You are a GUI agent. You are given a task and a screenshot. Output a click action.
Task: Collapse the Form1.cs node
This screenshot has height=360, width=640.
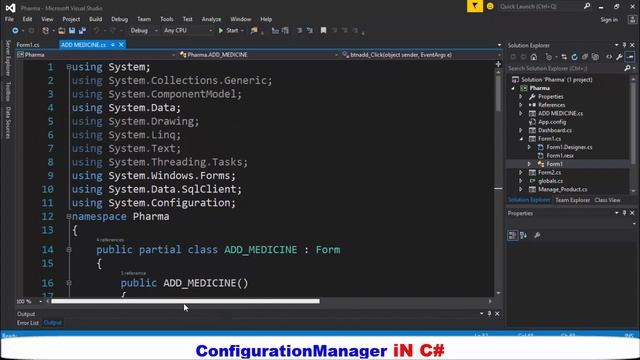[521, 139]
